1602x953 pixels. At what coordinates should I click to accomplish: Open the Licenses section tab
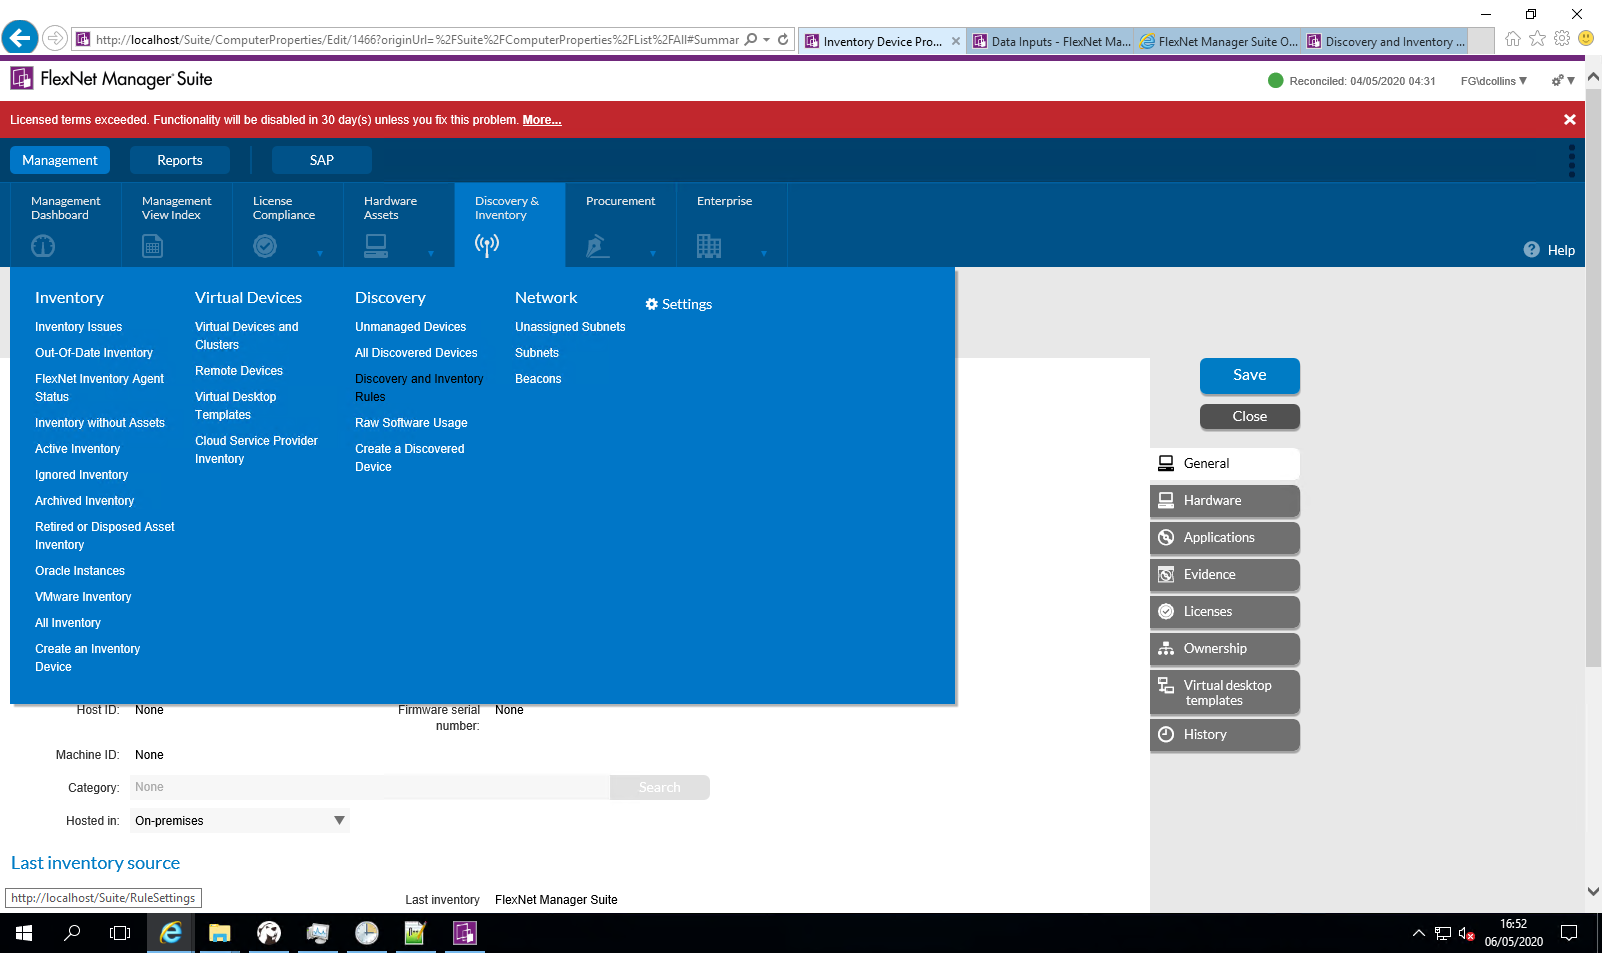click(x=1225, y=611)
